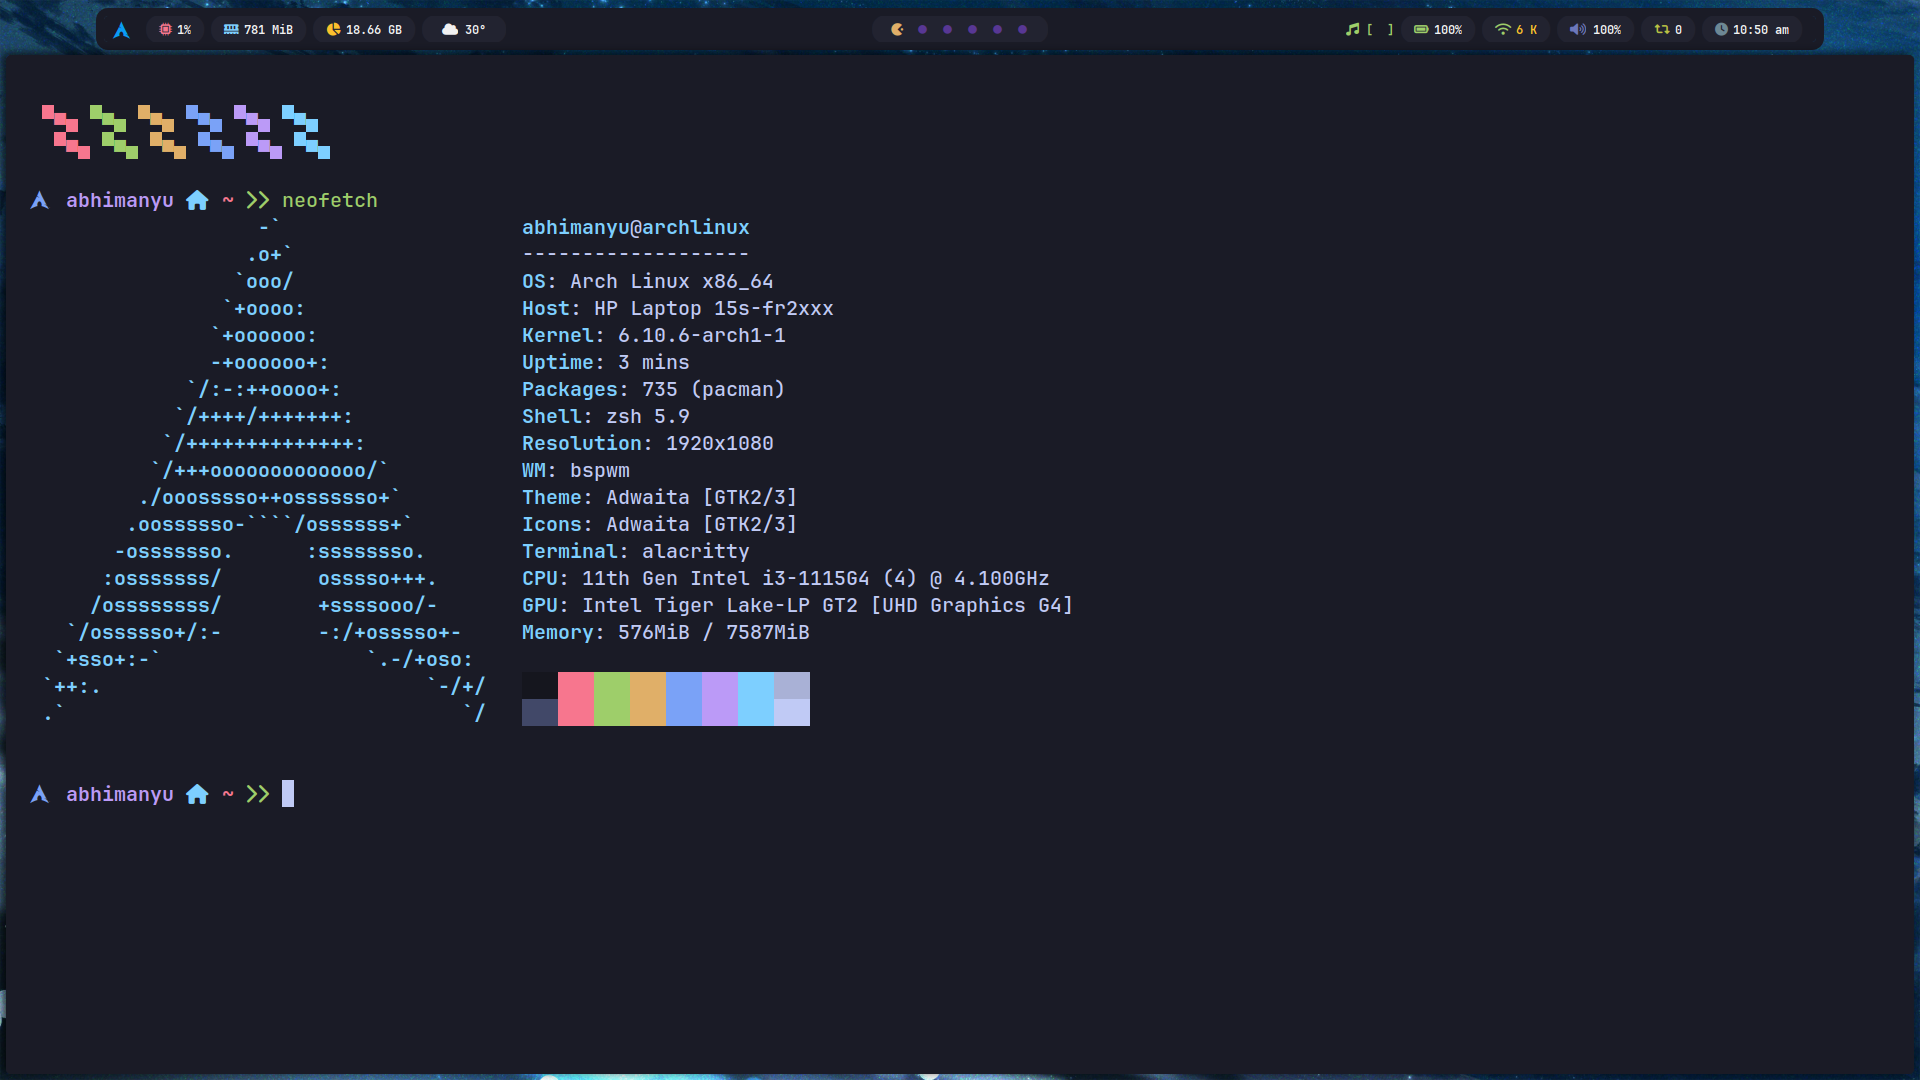Open the CPU usage 1% module
1920x1080 pixels.
tap(175, 30)
